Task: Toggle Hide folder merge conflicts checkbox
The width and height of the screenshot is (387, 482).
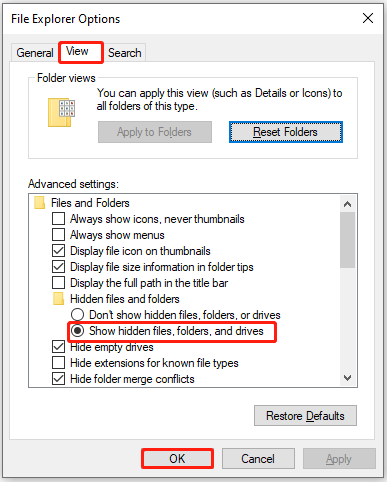Action: (59, 379)
